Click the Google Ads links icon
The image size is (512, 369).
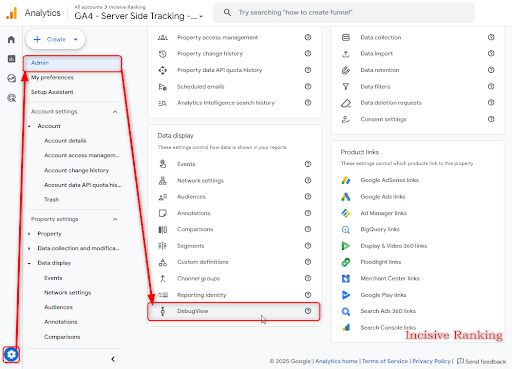pyautogui.click(x=346, y=197)
